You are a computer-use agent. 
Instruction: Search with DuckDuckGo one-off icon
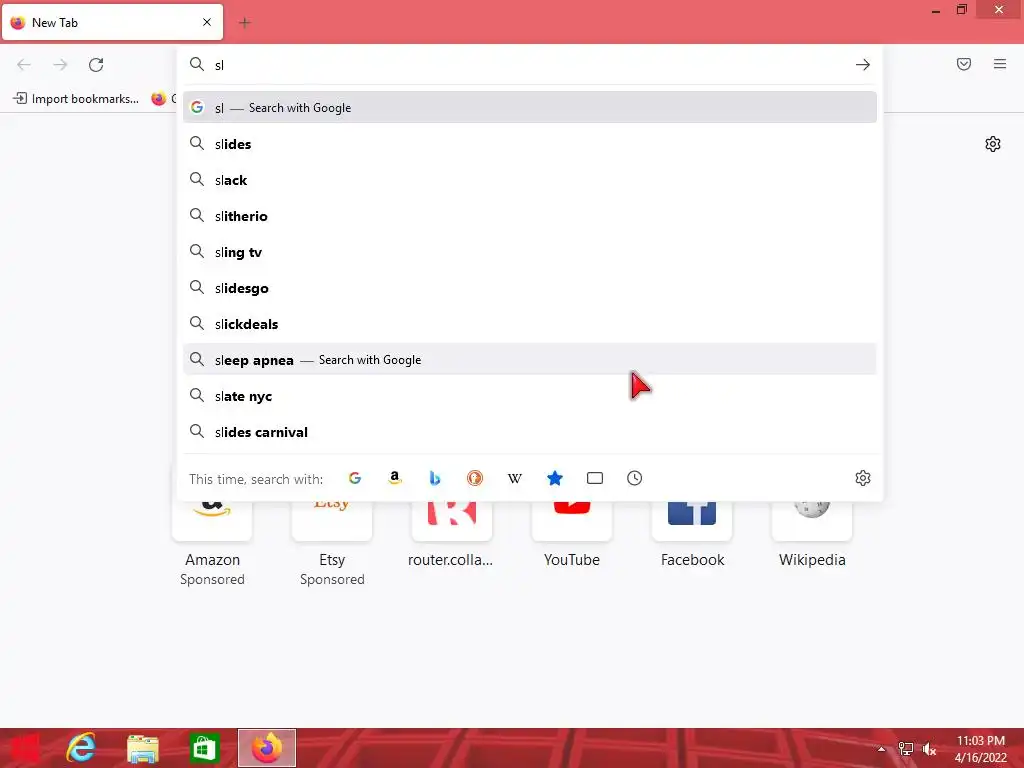coord(475,478)
